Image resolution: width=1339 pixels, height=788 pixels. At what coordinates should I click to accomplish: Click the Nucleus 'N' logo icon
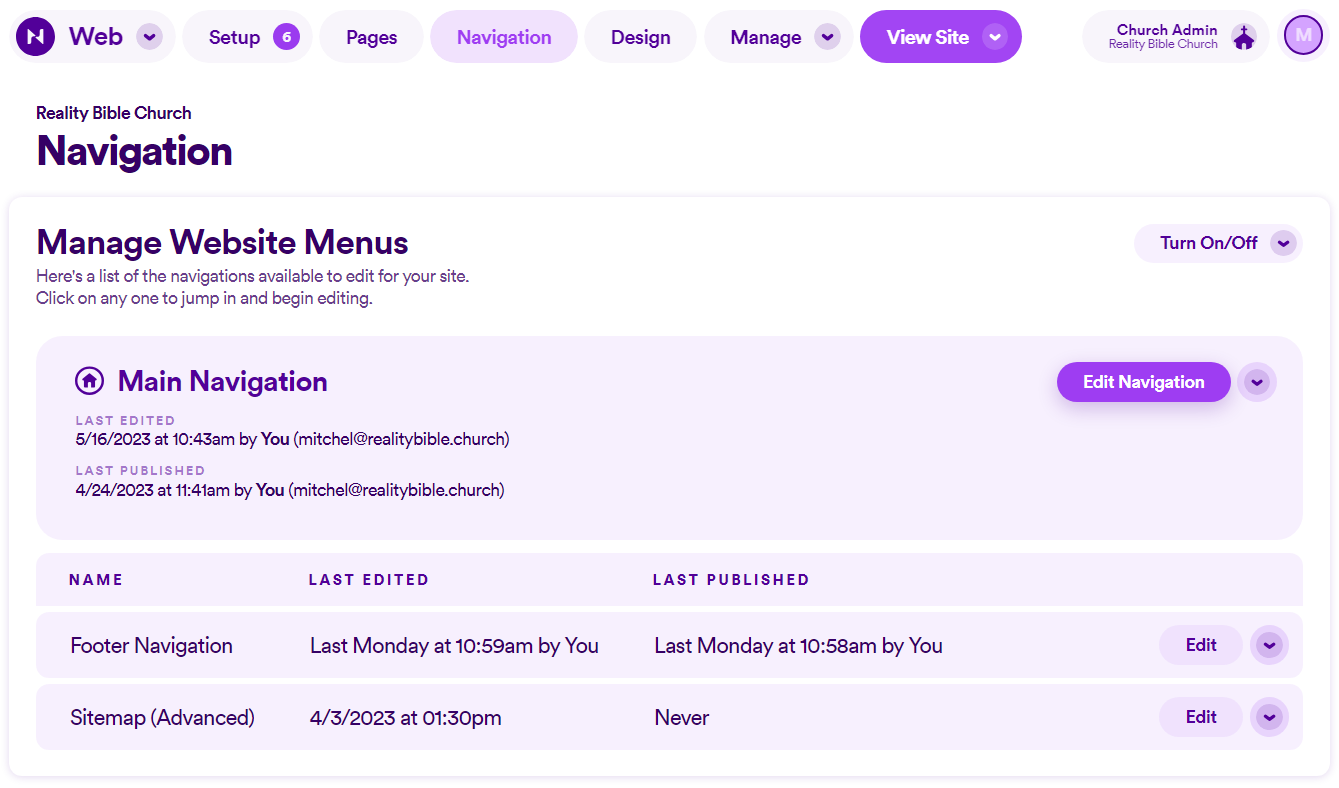pyautogui.click(x=35, y=36)
